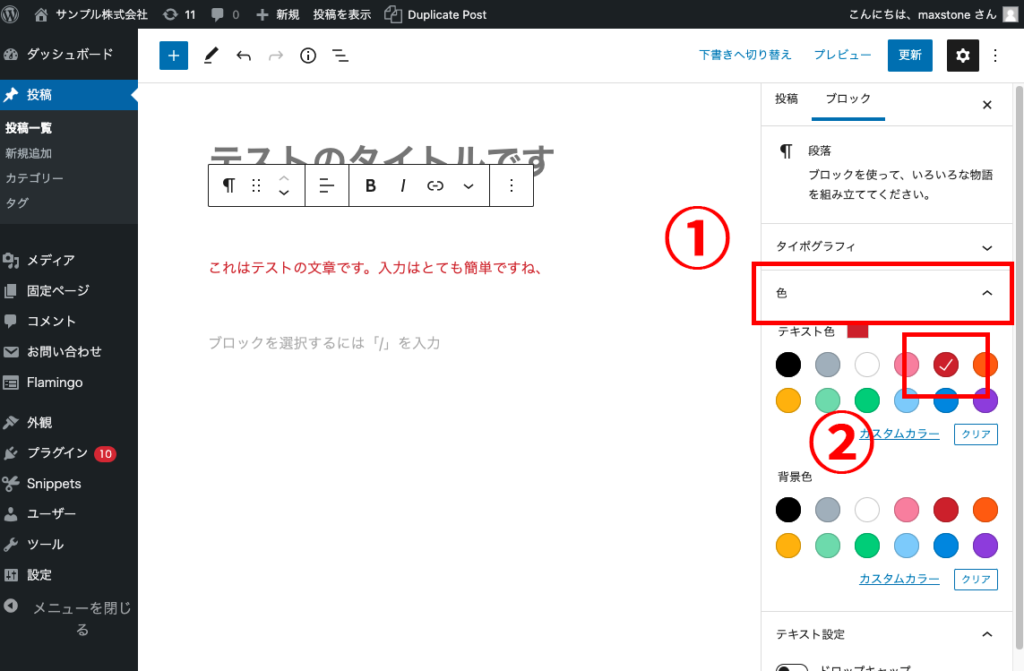The image size is (1024, 671).
Task: Undo the last change
Action: pos(243,55)
